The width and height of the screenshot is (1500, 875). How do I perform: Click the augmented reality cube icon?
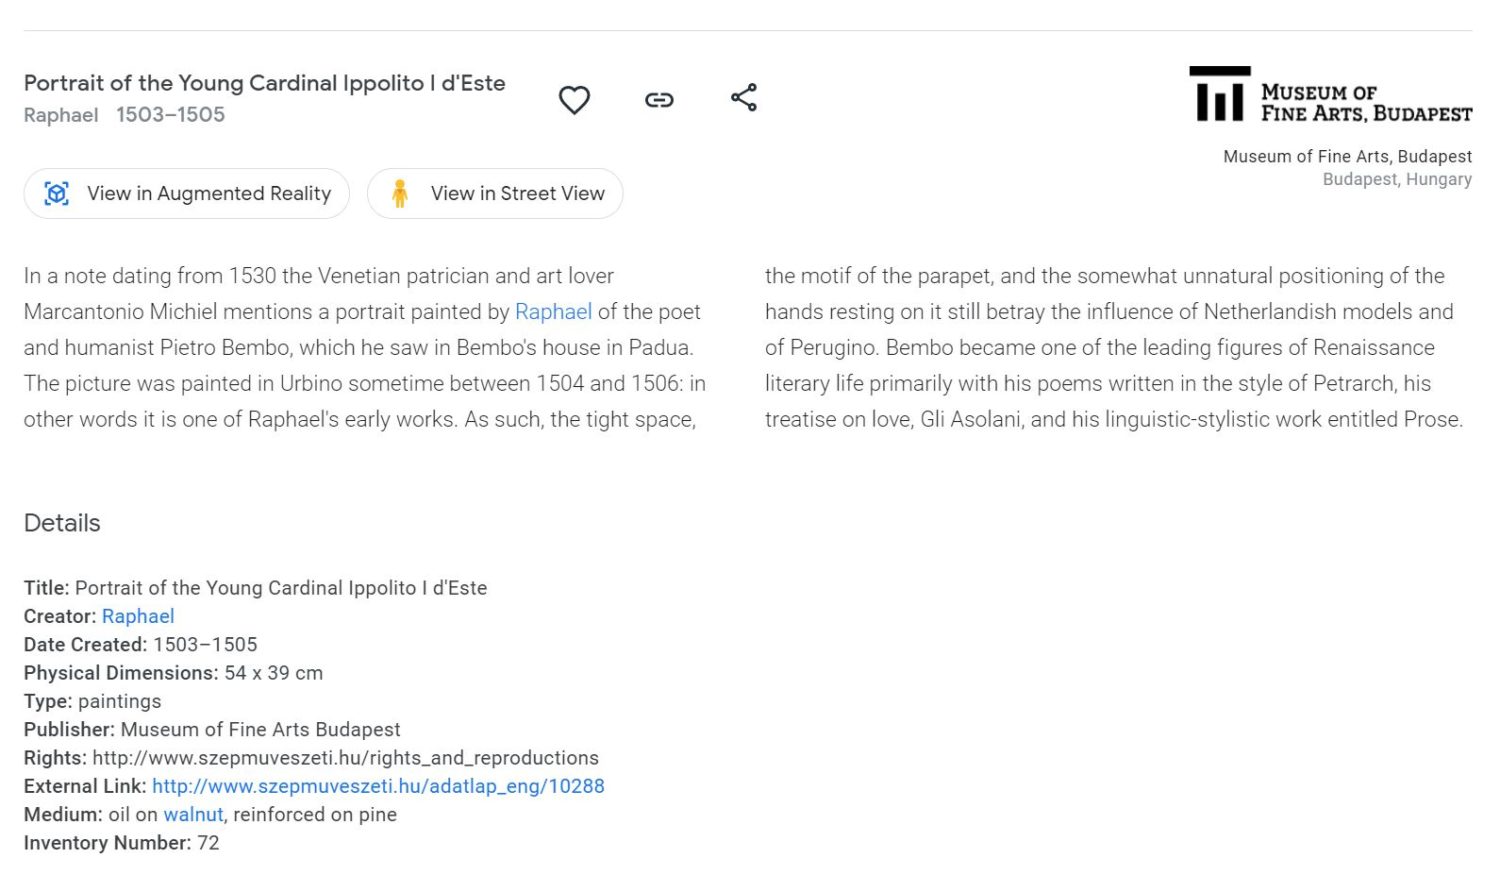tap(57, 194)
